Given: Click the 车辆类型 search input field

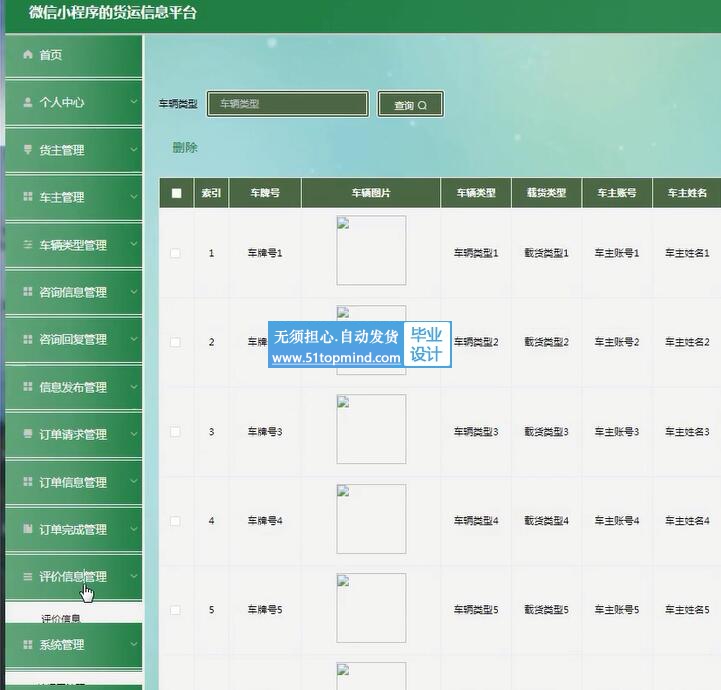Looking at the screenshot, I should point(288,104).
